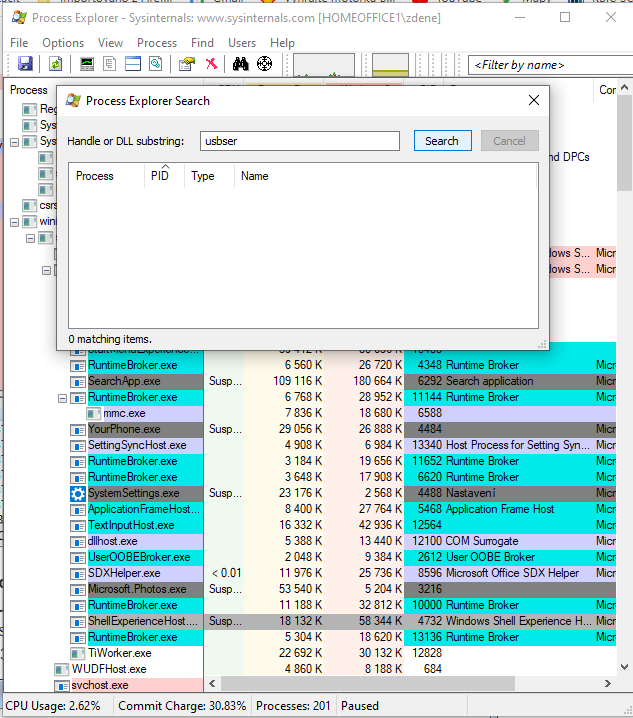Open the Users menu
This screenshot has width=633, height=718.
242,43
